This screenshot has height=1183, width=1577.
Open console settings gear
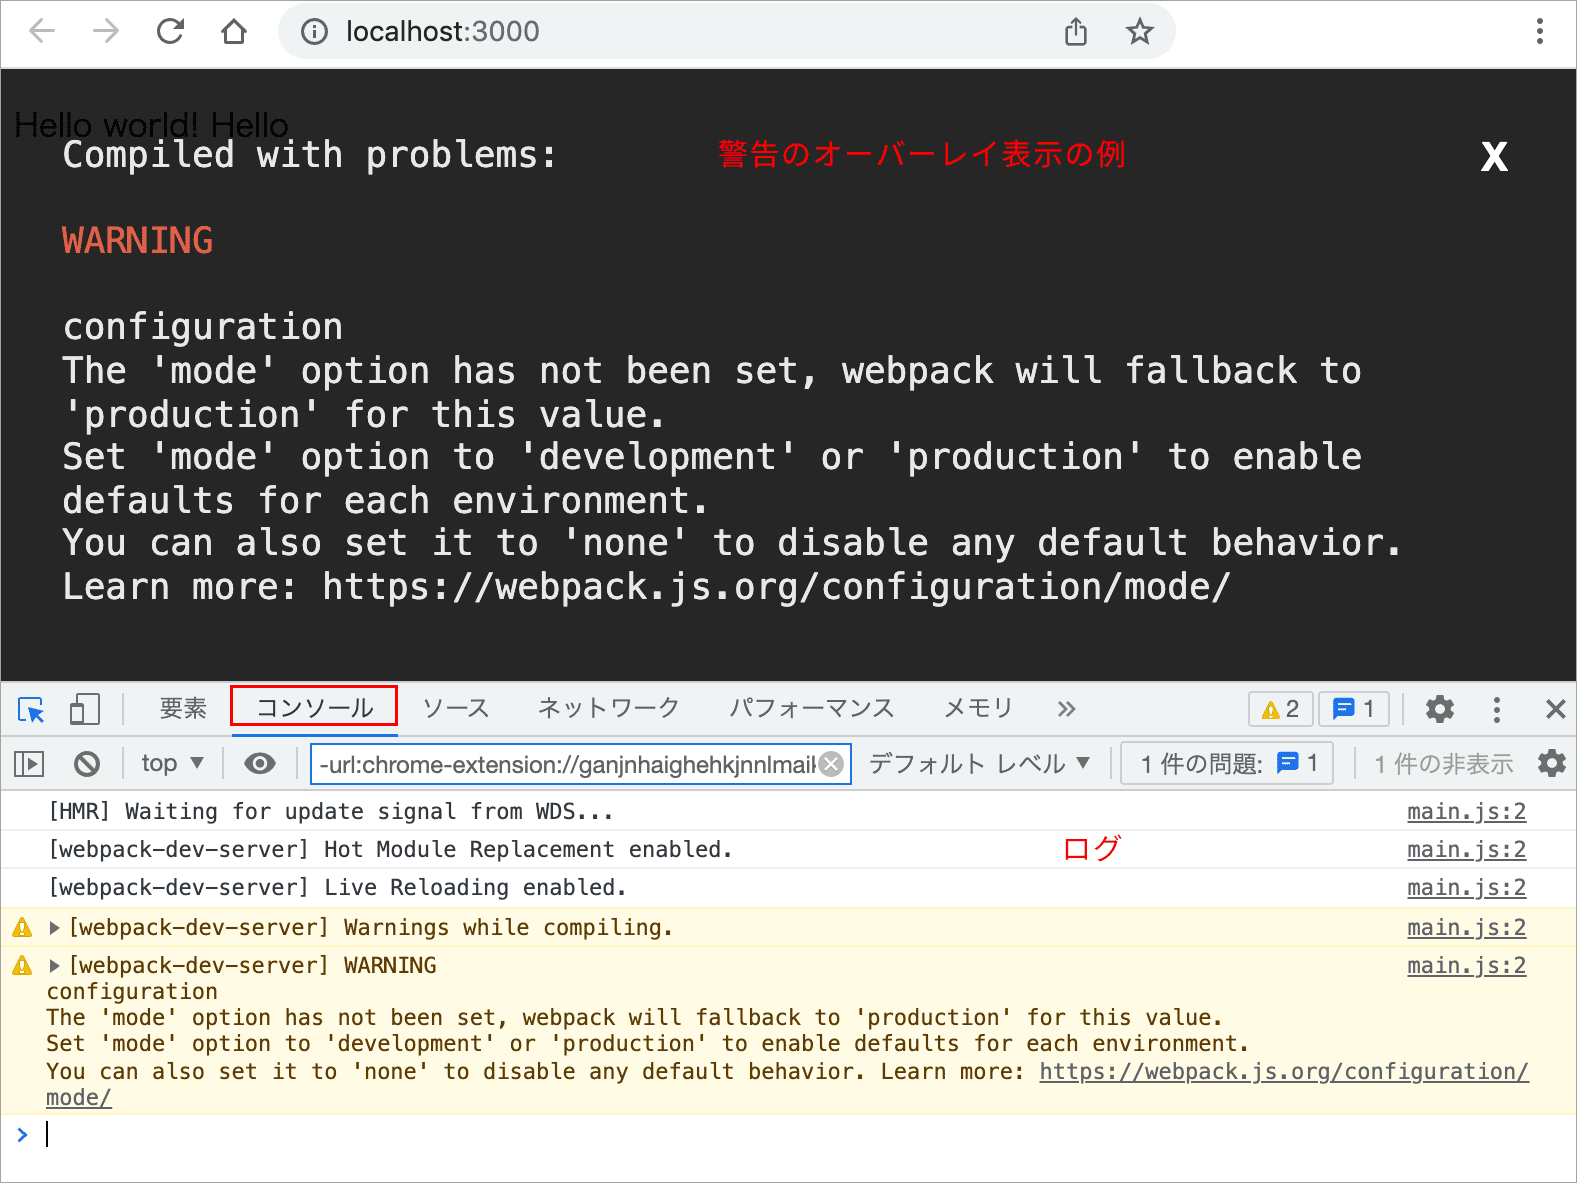[1552, 763]
